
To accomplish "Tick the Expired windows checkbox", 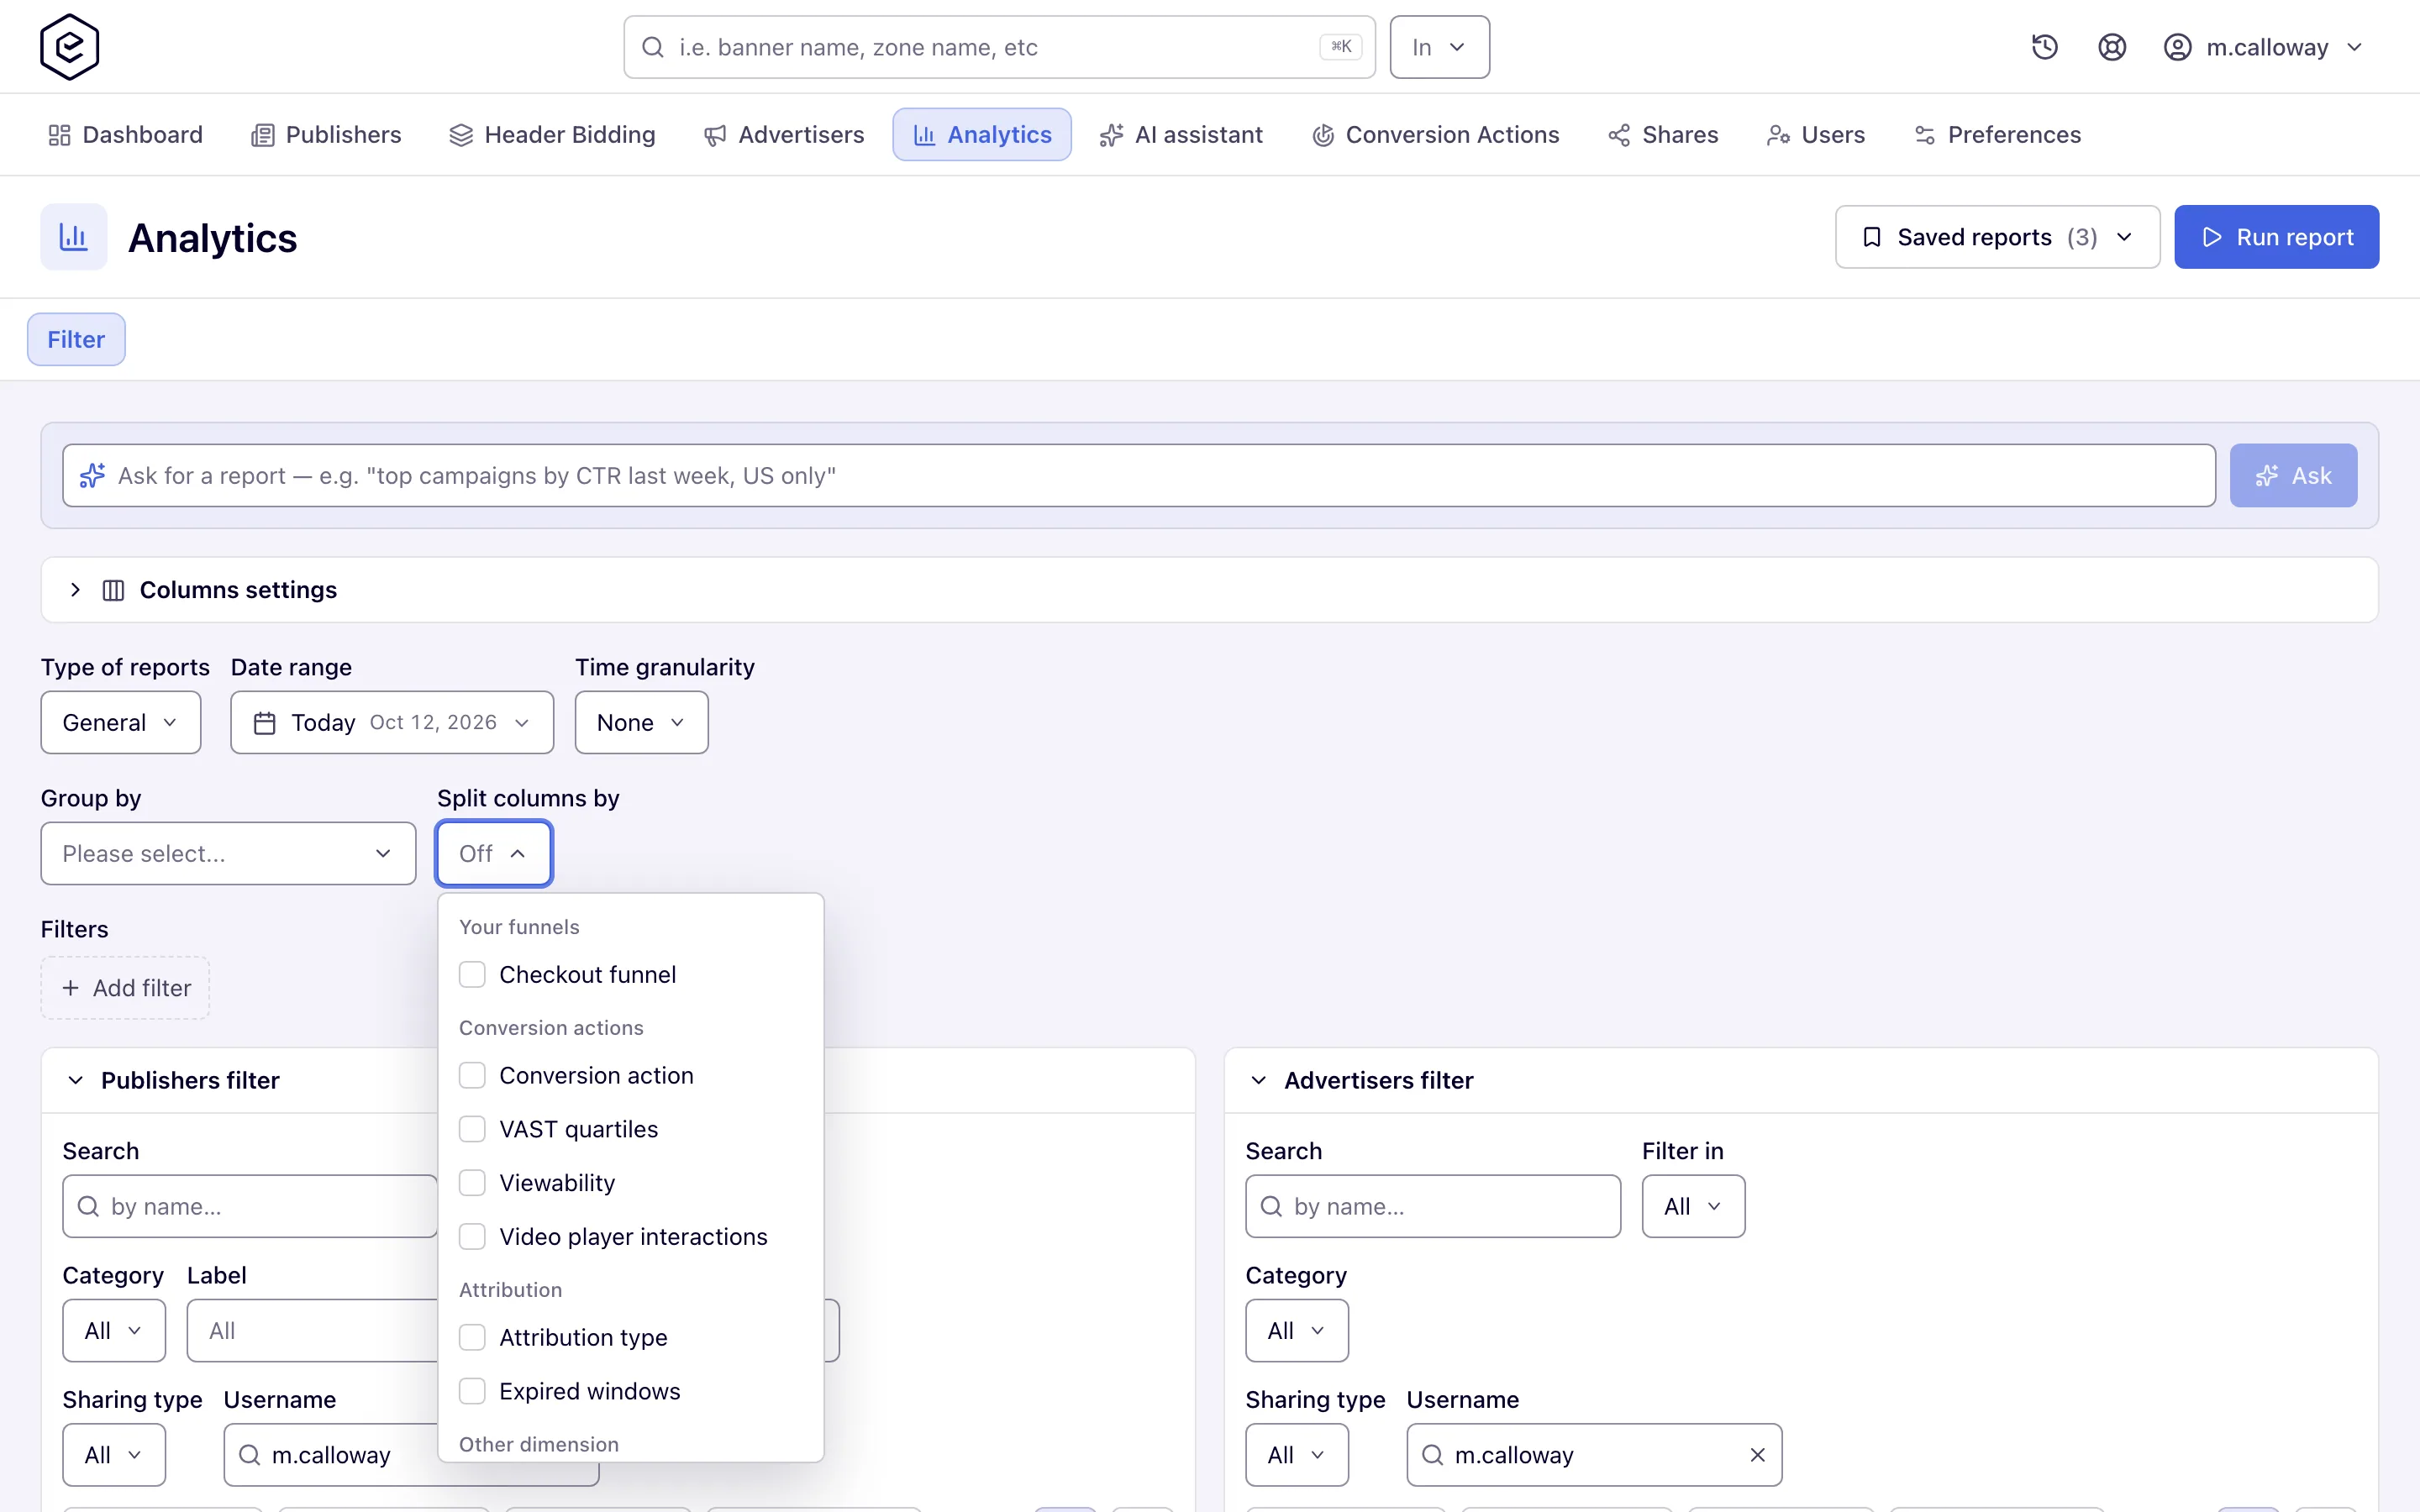I will tap(472, 1392).
